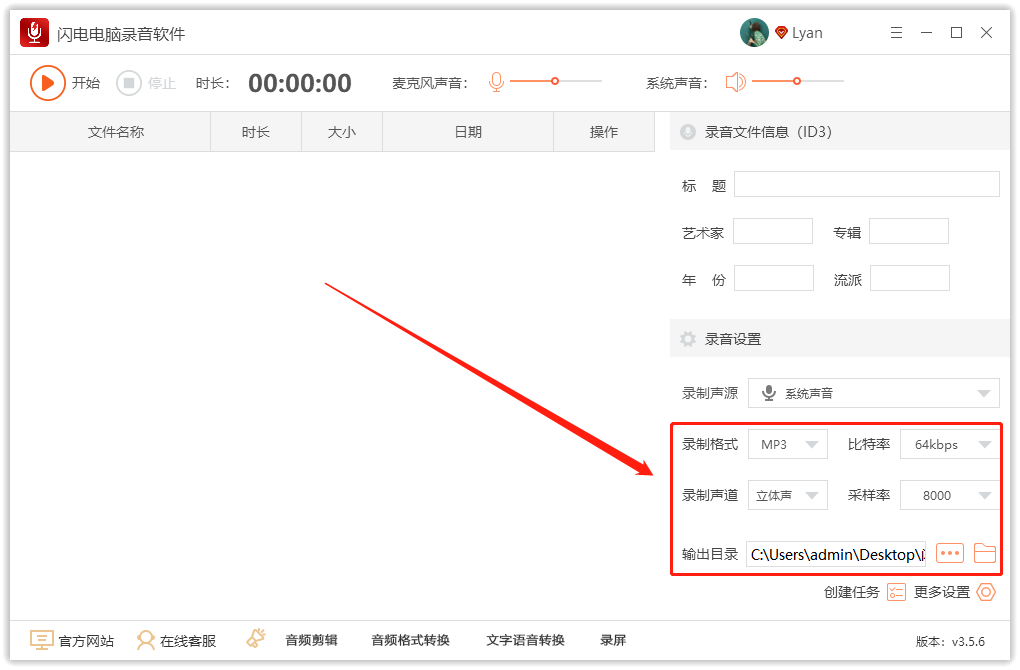Open the 音频剪辑 audio editing tool icon
1020x670 pixels.
coord(256,638)
